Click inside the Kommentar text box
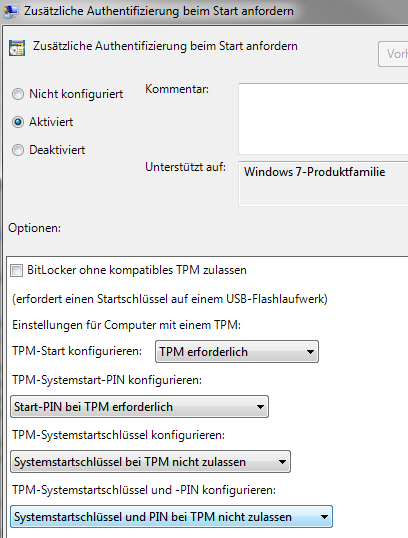 323,119
